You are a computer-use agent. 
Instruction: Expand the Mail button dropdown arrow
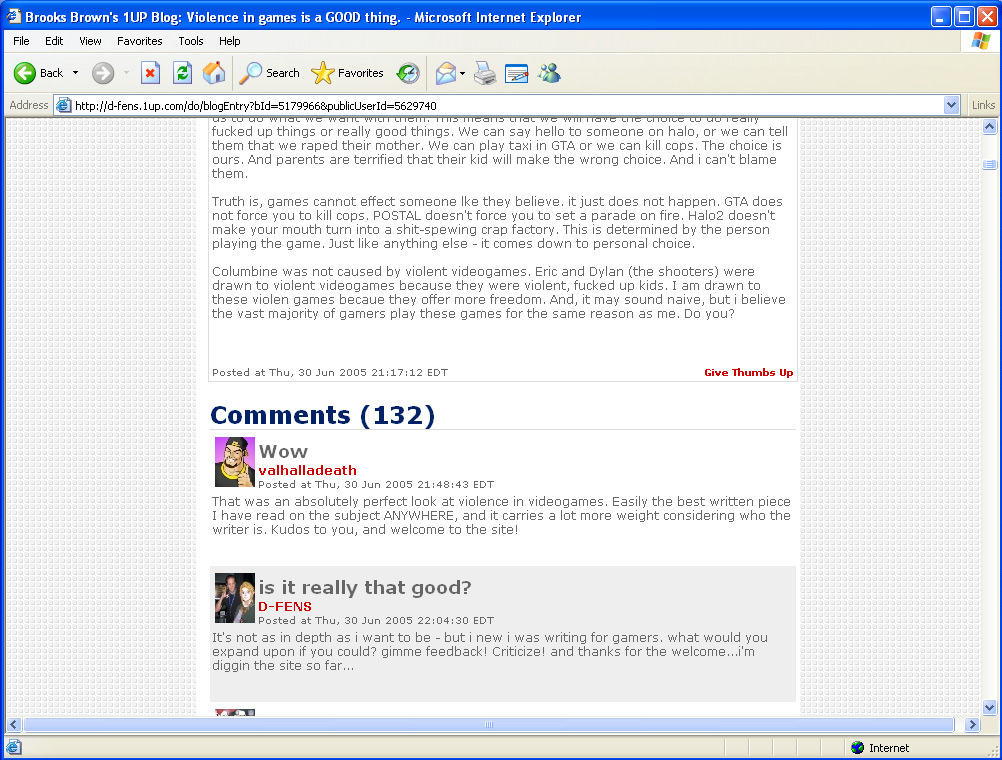[x=462, y=73]
